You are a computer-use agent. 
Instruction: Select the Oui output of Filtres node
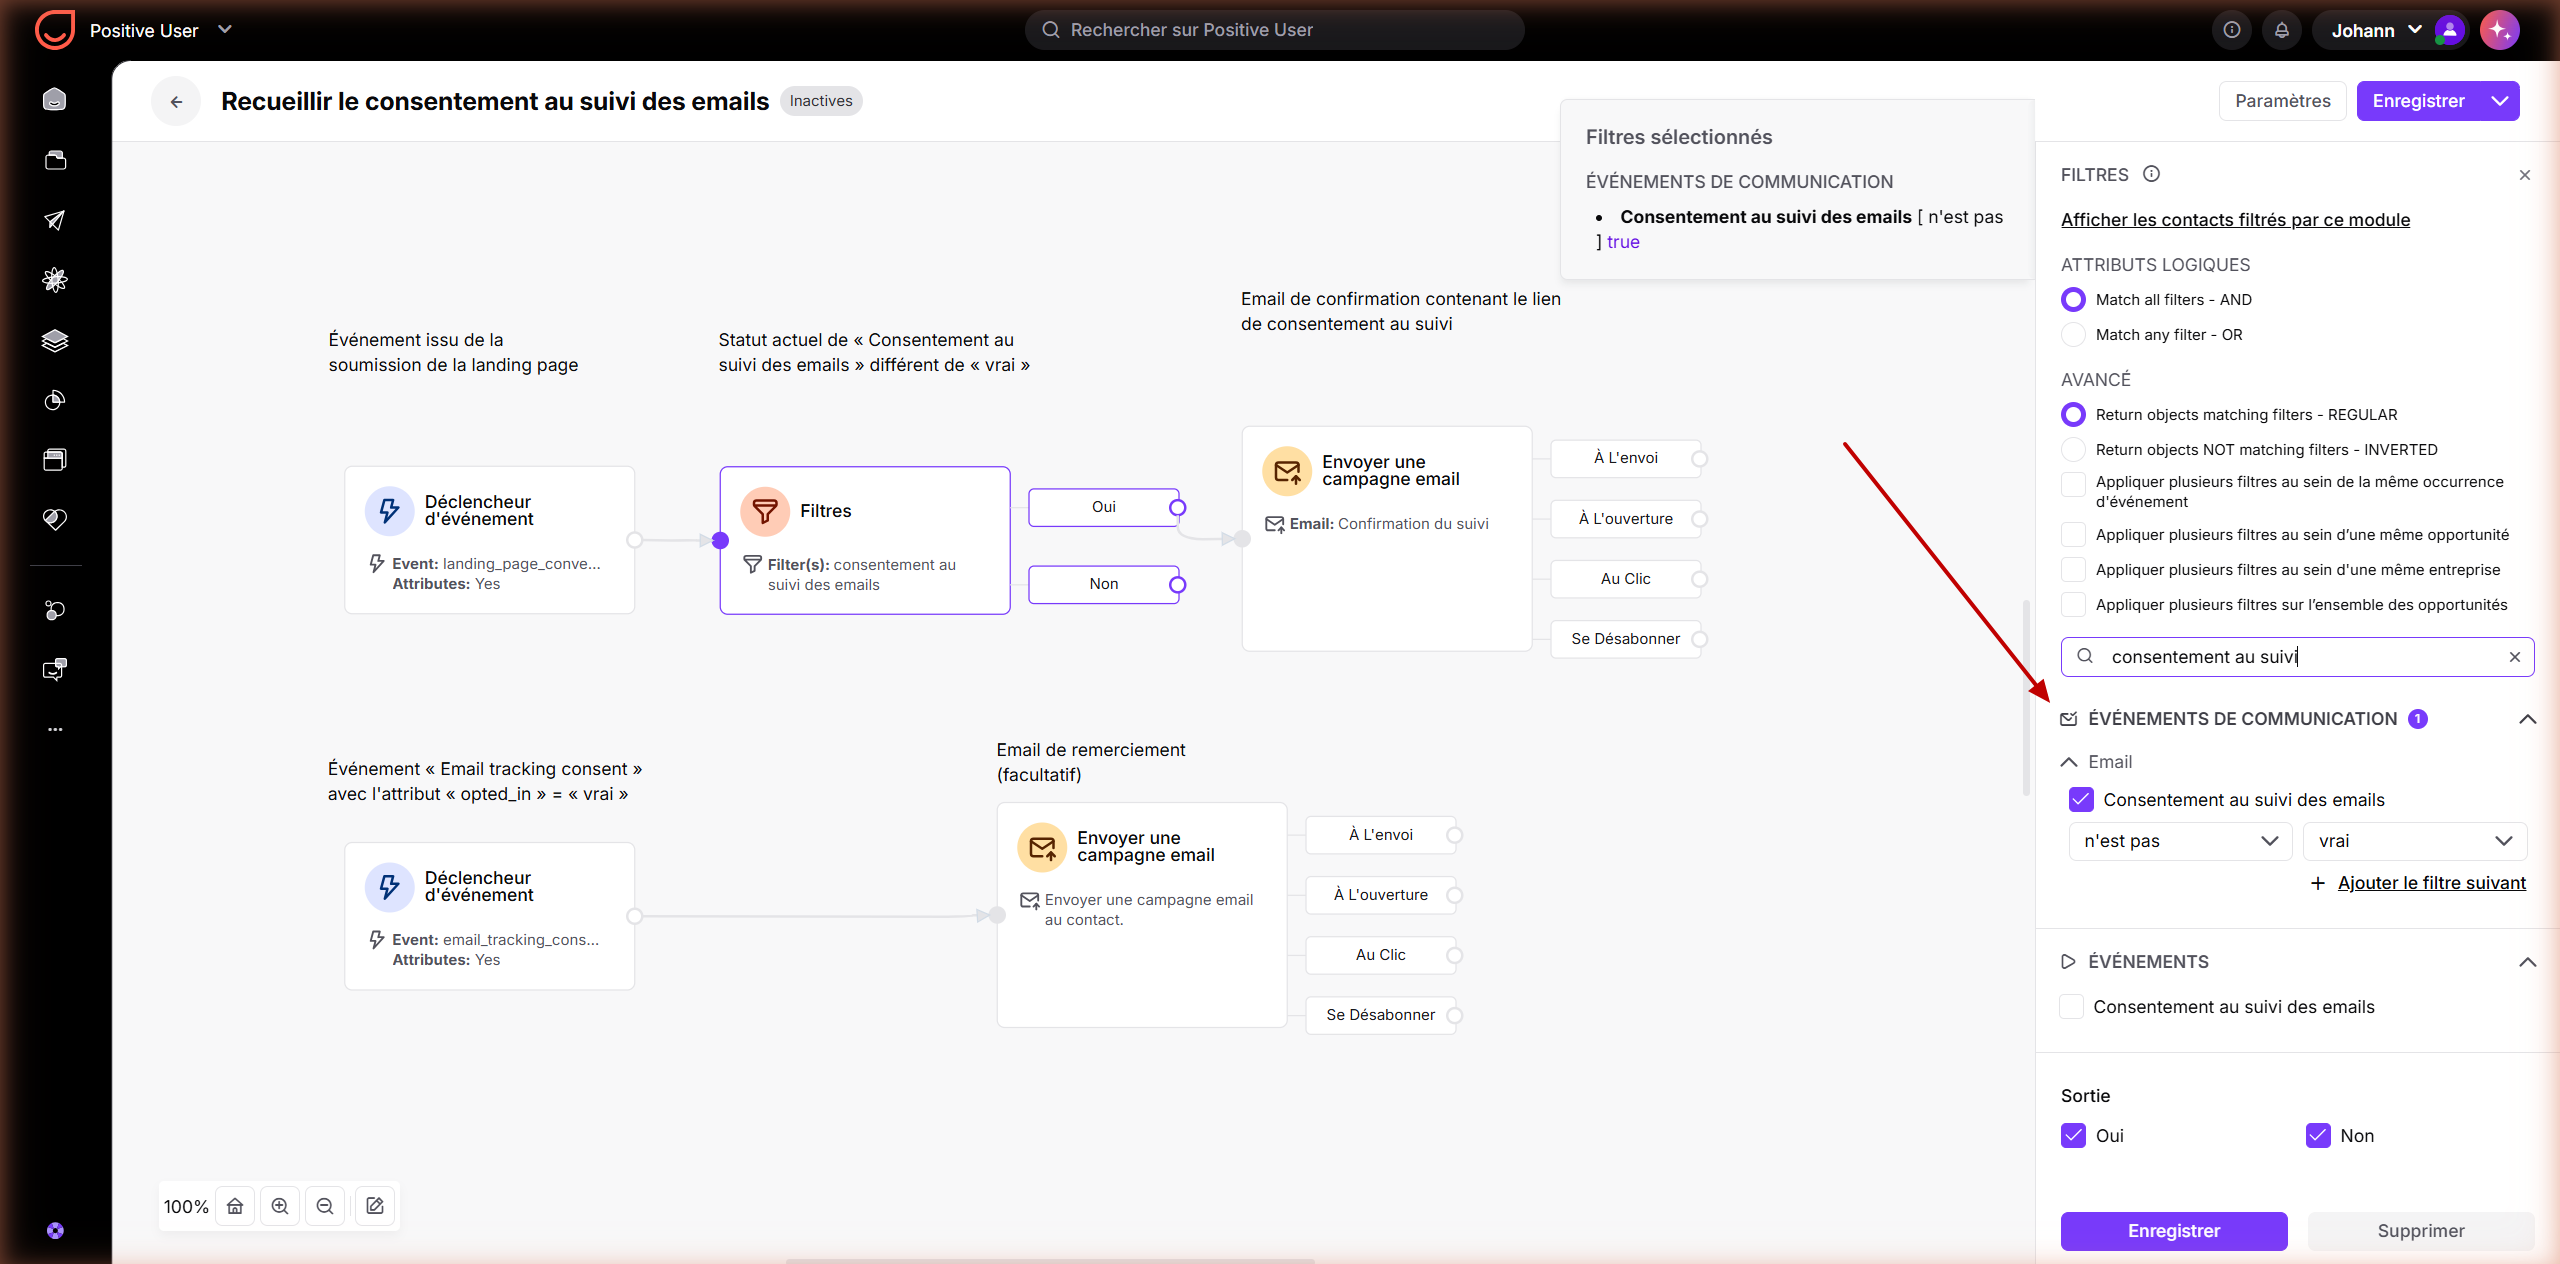click(1104, 507)
